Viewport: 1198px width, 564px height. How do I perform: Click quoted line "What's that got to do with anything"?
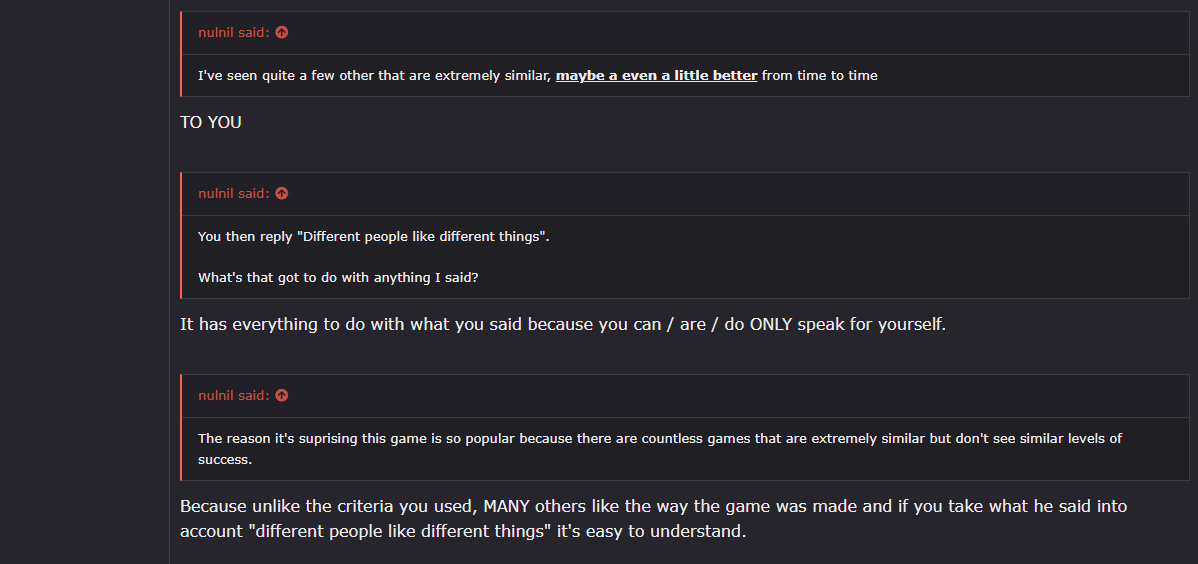[338, 277]
